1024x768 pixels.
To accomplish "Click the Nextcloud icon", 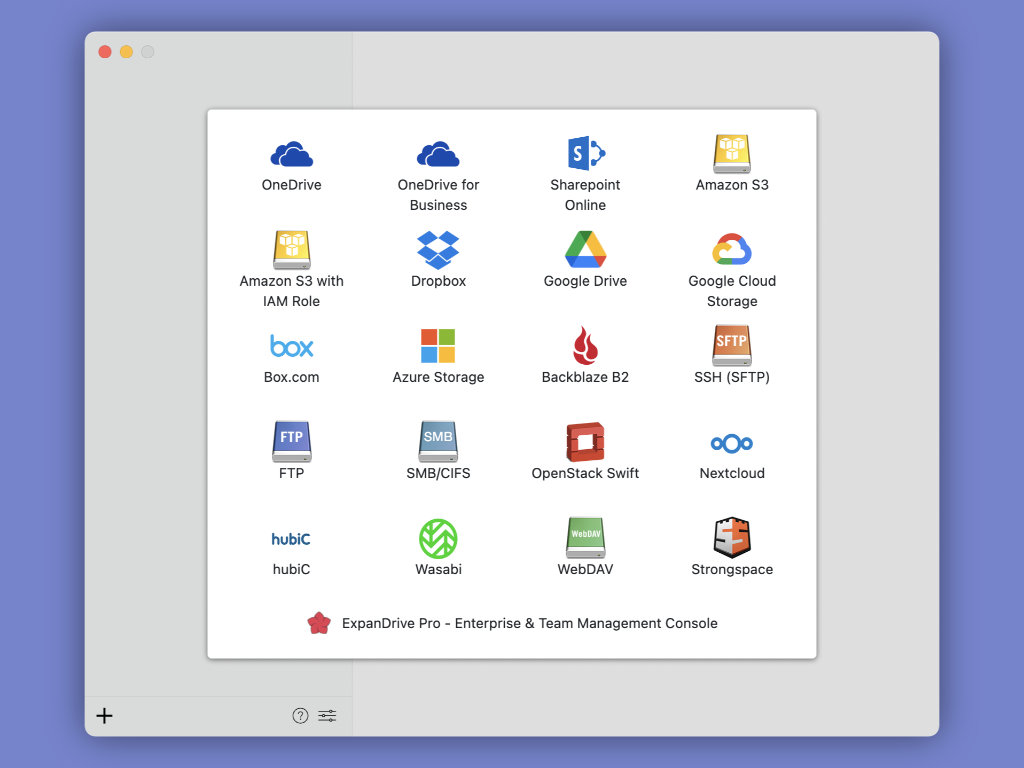I will 732,443.
